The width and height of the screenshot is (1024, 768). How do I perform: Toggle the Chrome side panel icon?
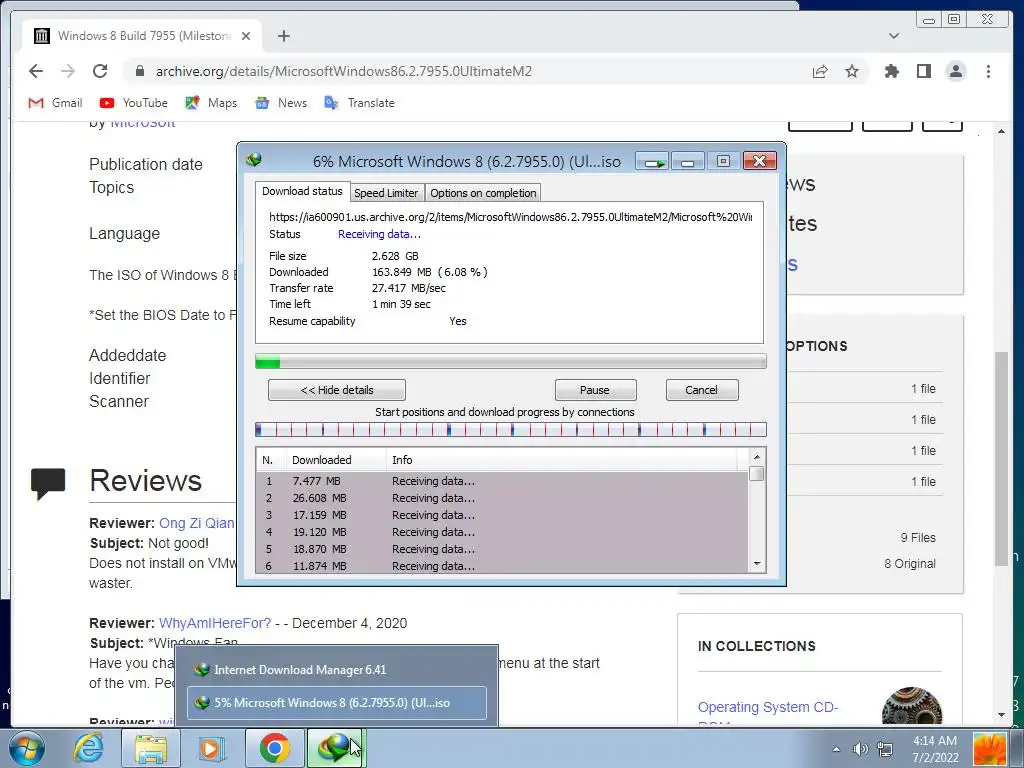click(923, 71)
